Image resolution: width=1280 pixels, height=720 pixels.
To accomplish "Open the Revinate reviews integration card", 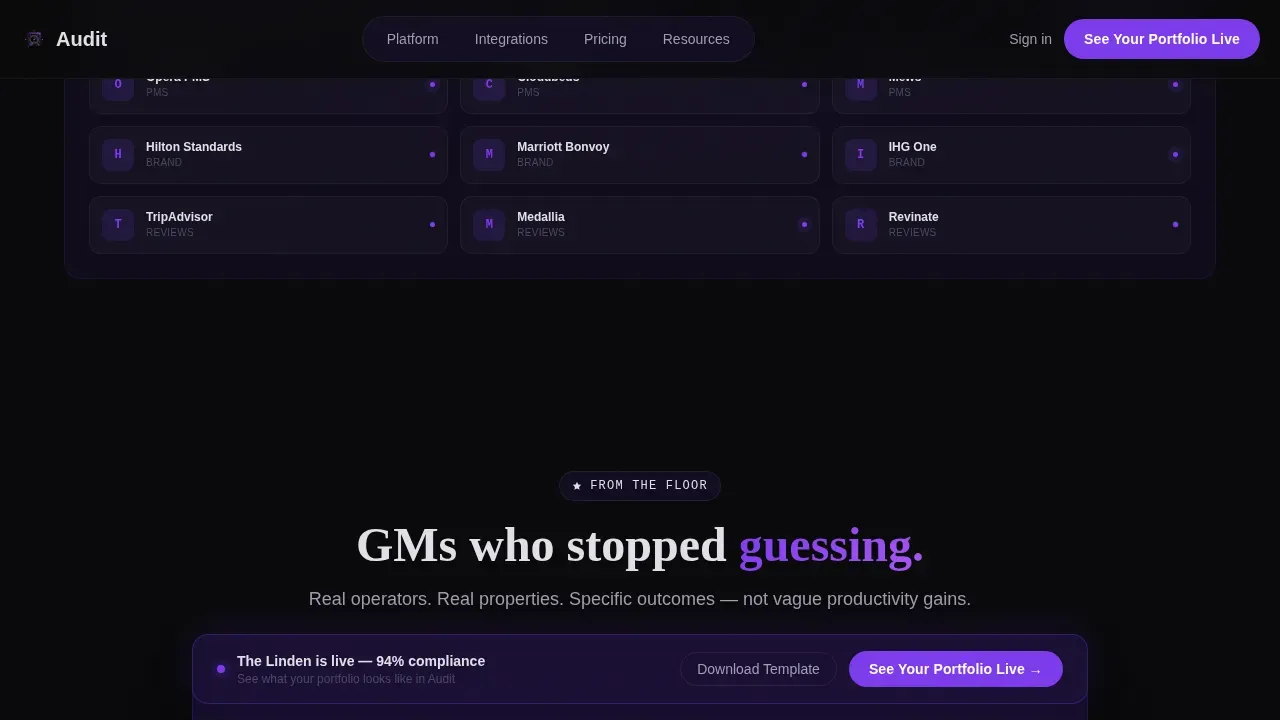I will pos(1011,225).
